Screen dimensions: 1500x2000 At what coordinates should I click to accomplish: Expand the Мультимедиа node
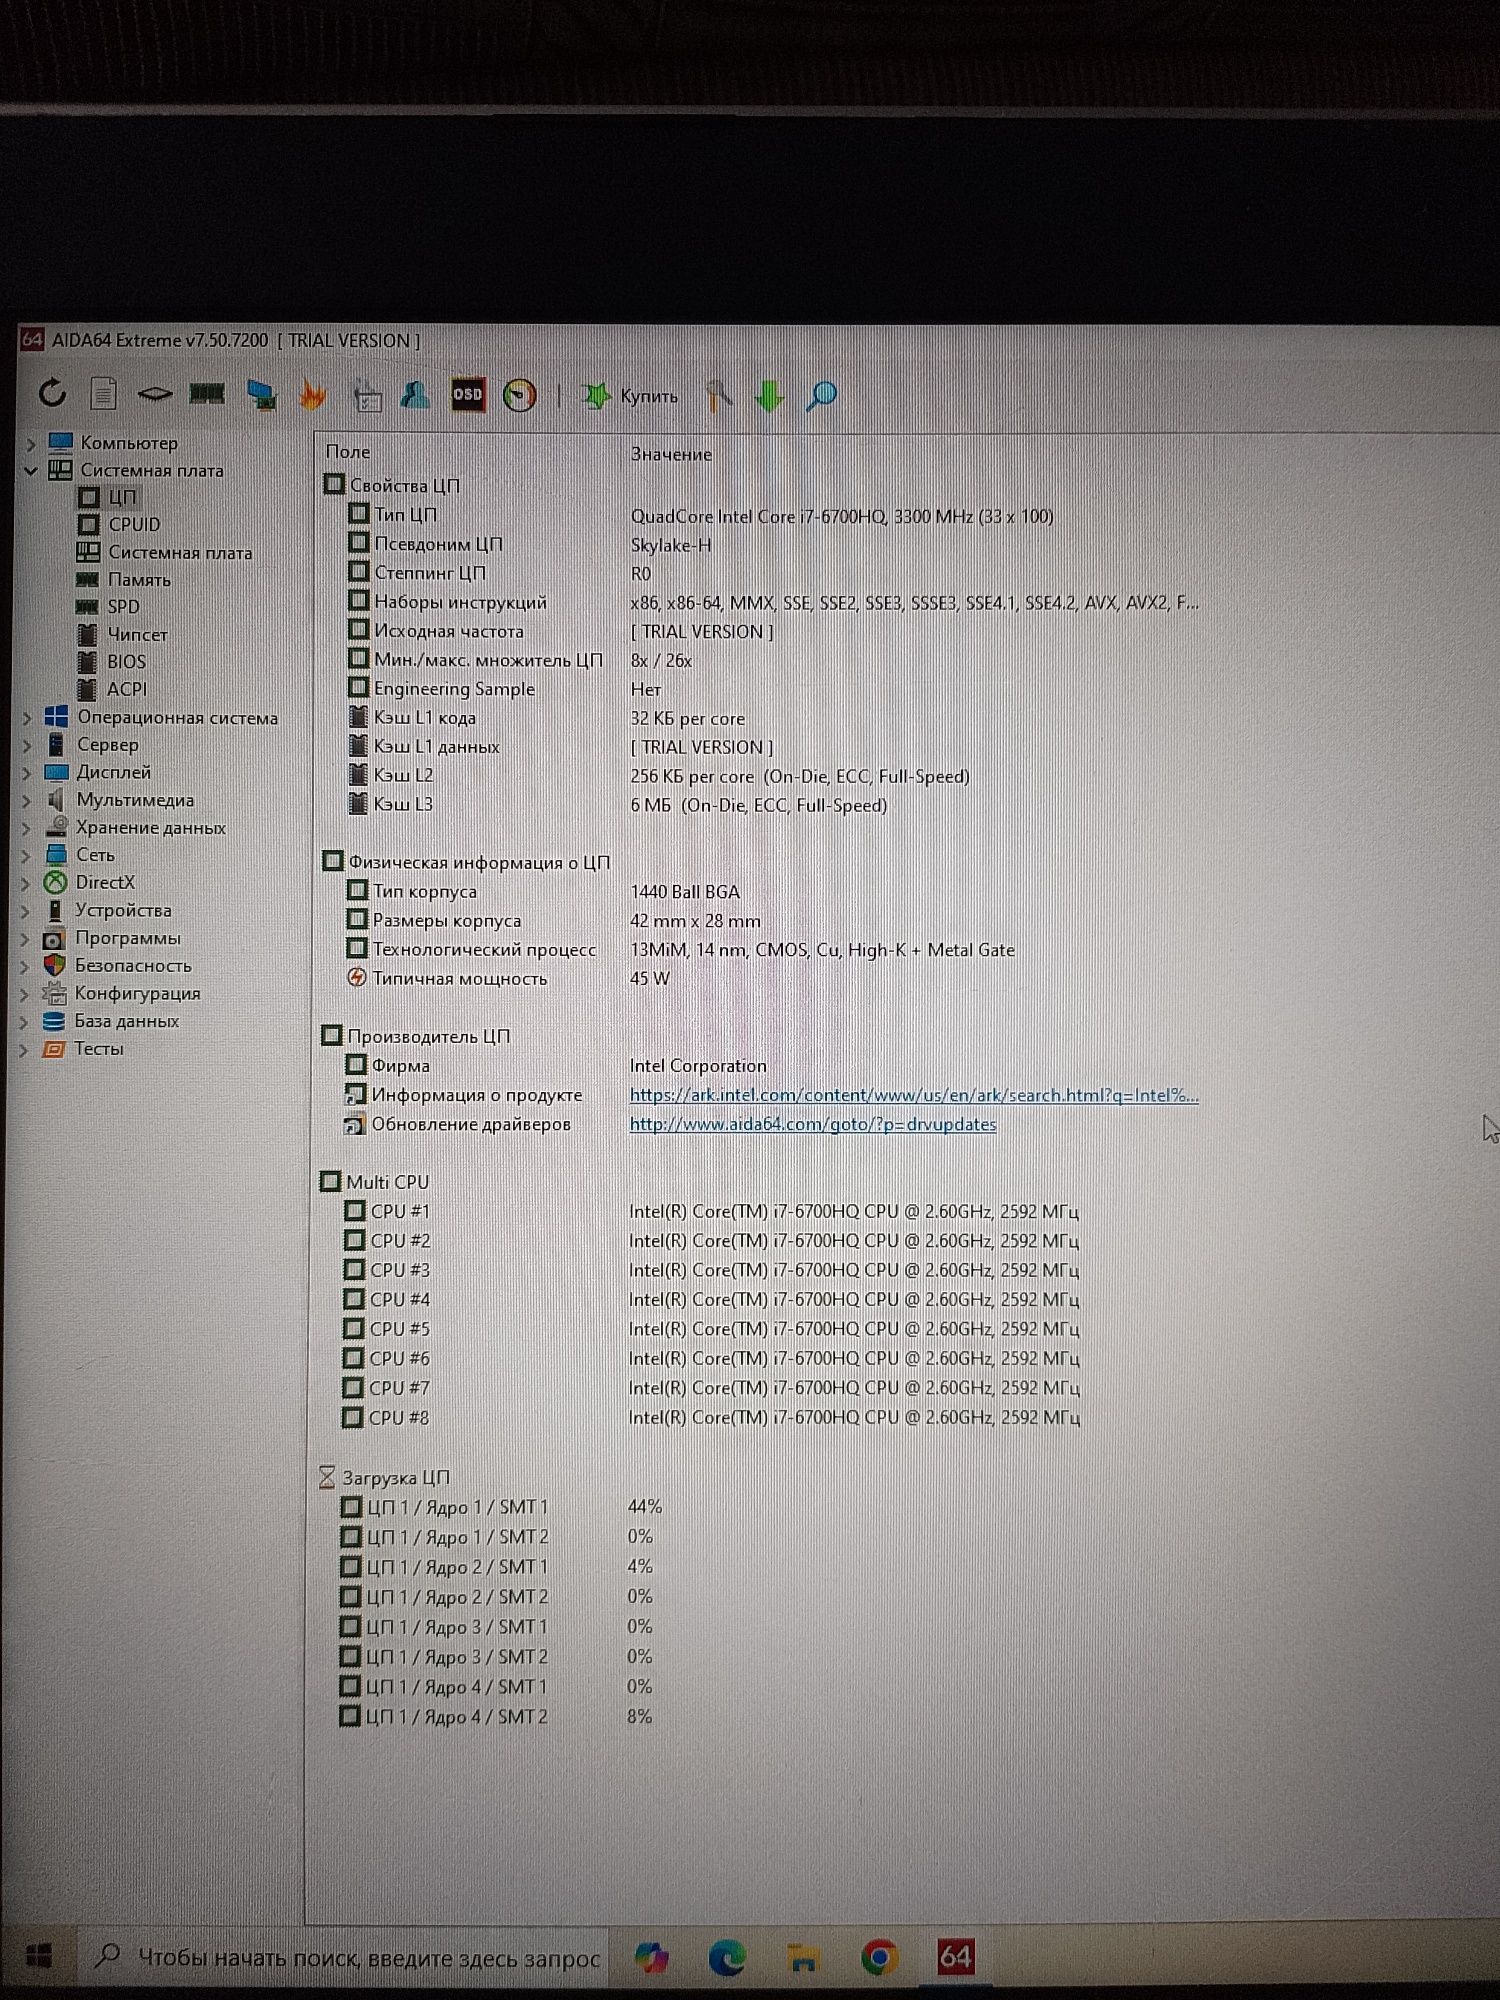click(x=27, y=800)
